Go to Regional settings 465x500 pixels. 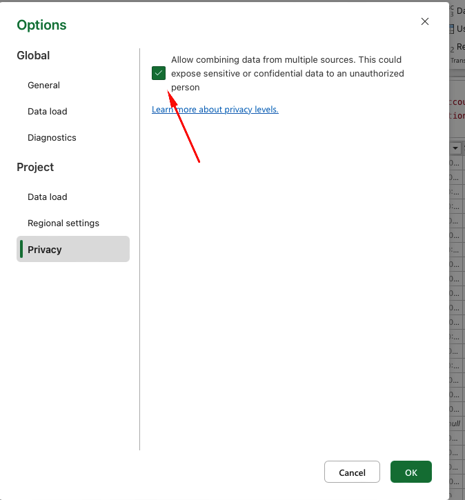(x=63, y=223)
